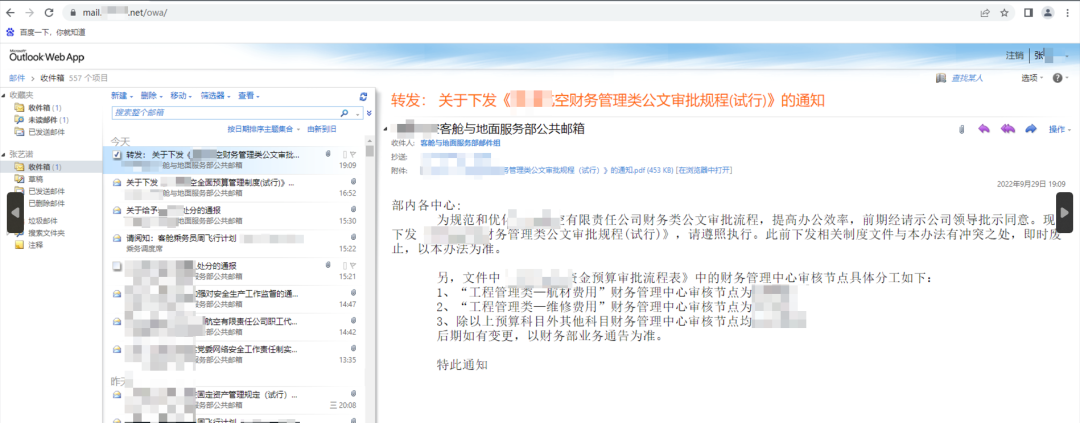Reply to the open message
The image size is (1080, 423).
pos(984,129)
